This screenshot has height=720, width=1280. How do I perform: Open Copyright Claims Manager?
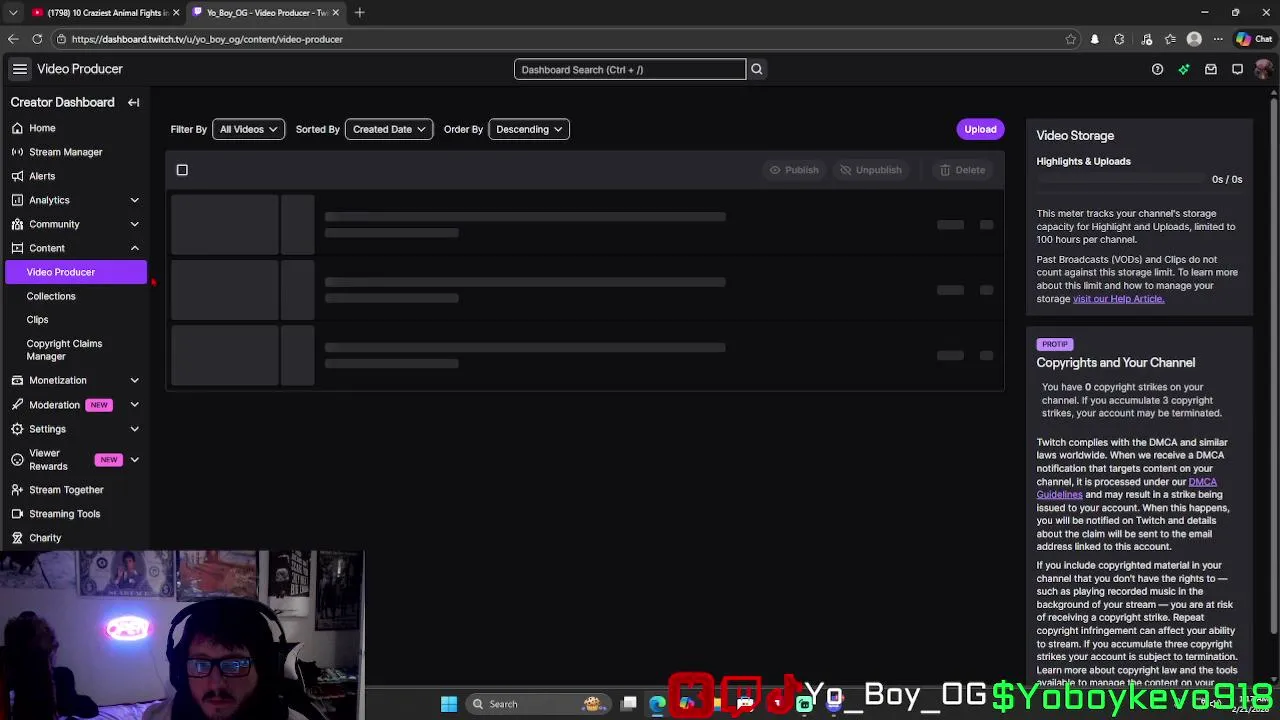click(x=64, y=350)
